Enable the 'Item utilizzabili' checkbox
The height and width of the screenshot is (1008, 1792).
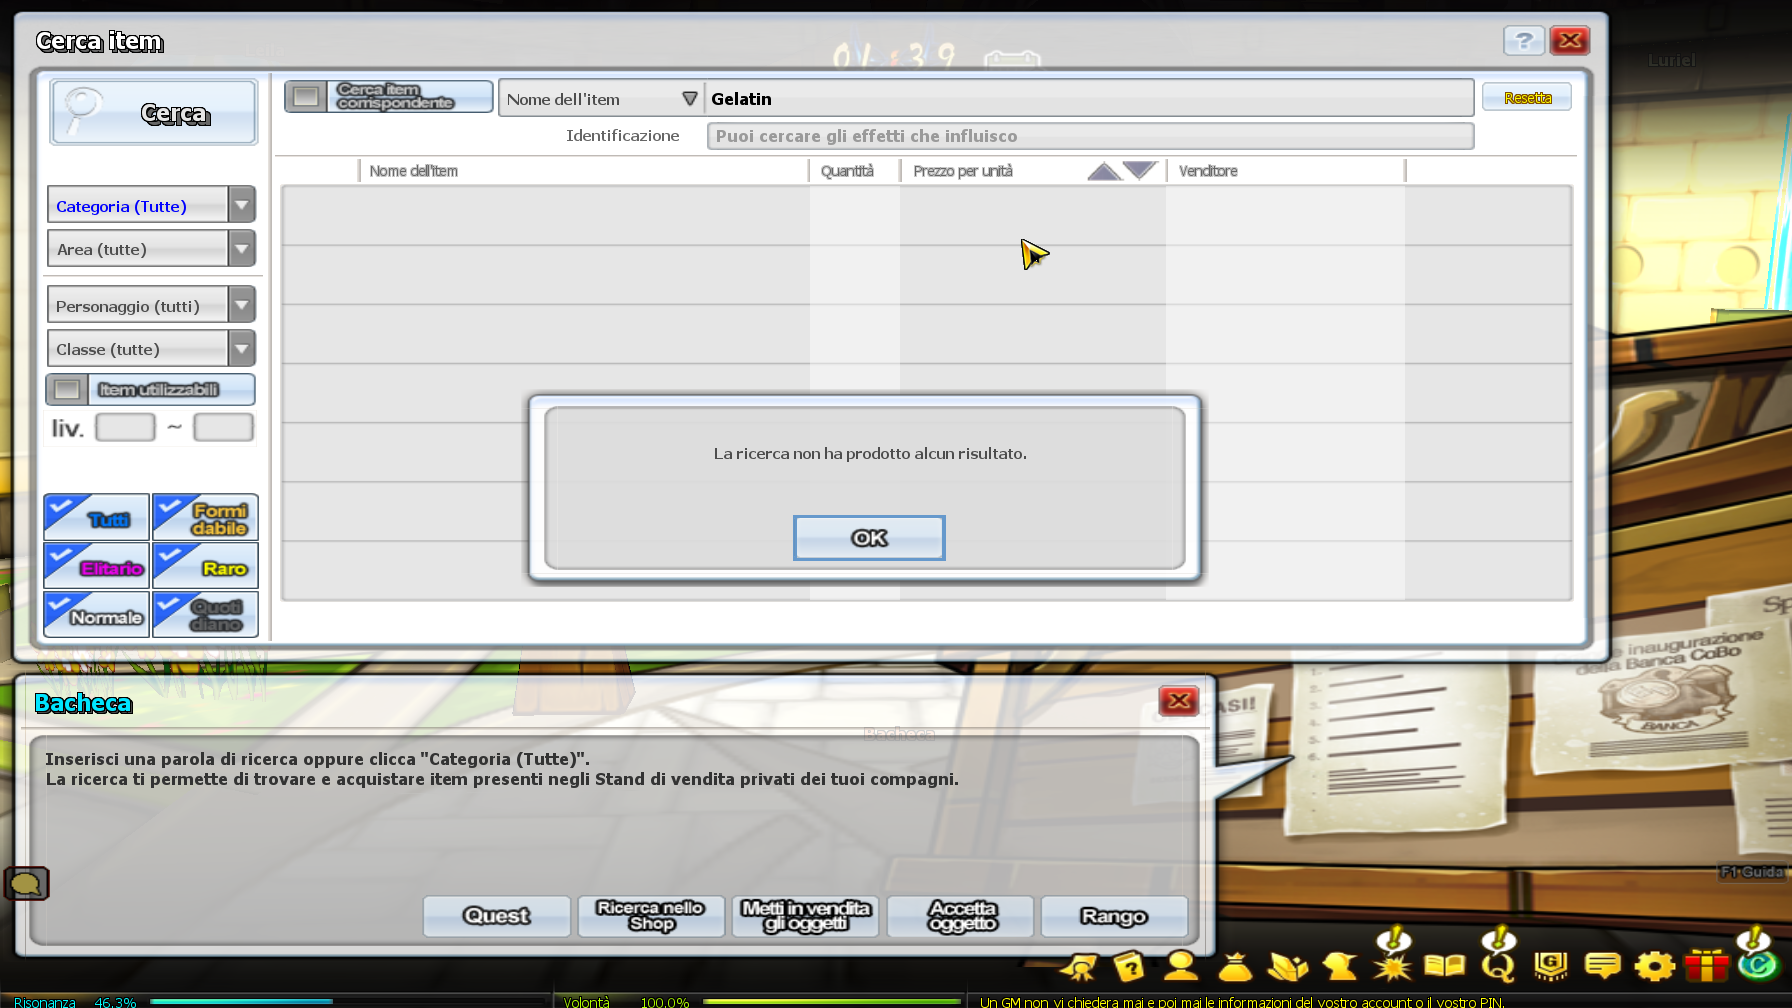67,389
